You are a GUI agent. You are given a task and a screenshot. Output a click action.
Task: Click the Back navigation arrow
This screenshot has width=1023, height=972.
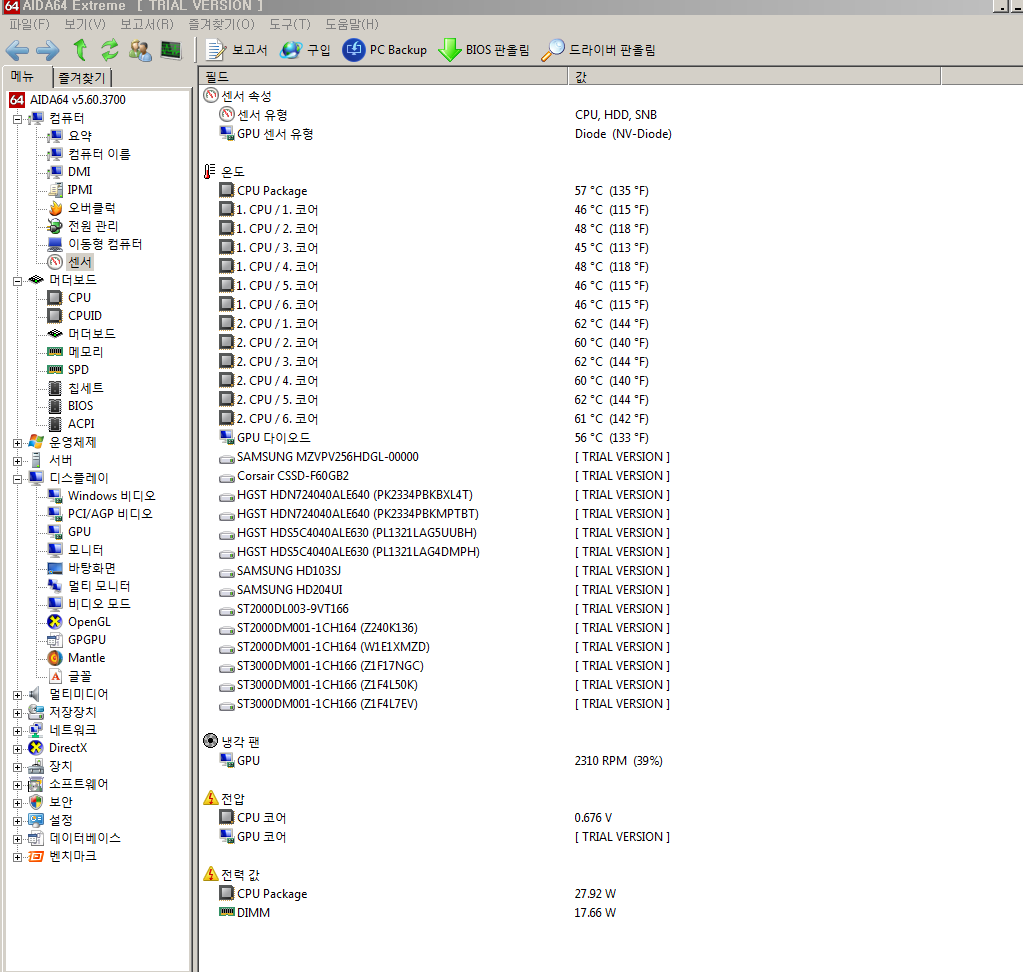pos(17,50)
